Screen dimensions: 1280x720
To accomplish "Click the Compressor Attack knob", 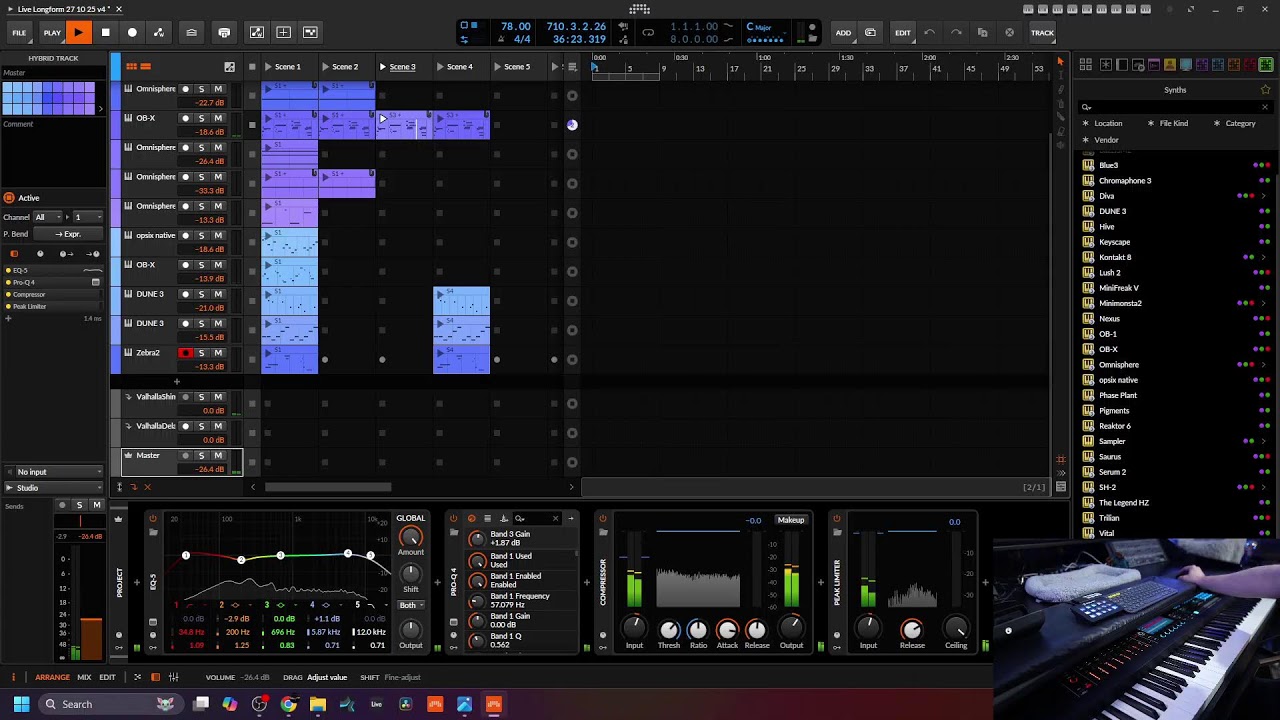I will coord(727,629).
